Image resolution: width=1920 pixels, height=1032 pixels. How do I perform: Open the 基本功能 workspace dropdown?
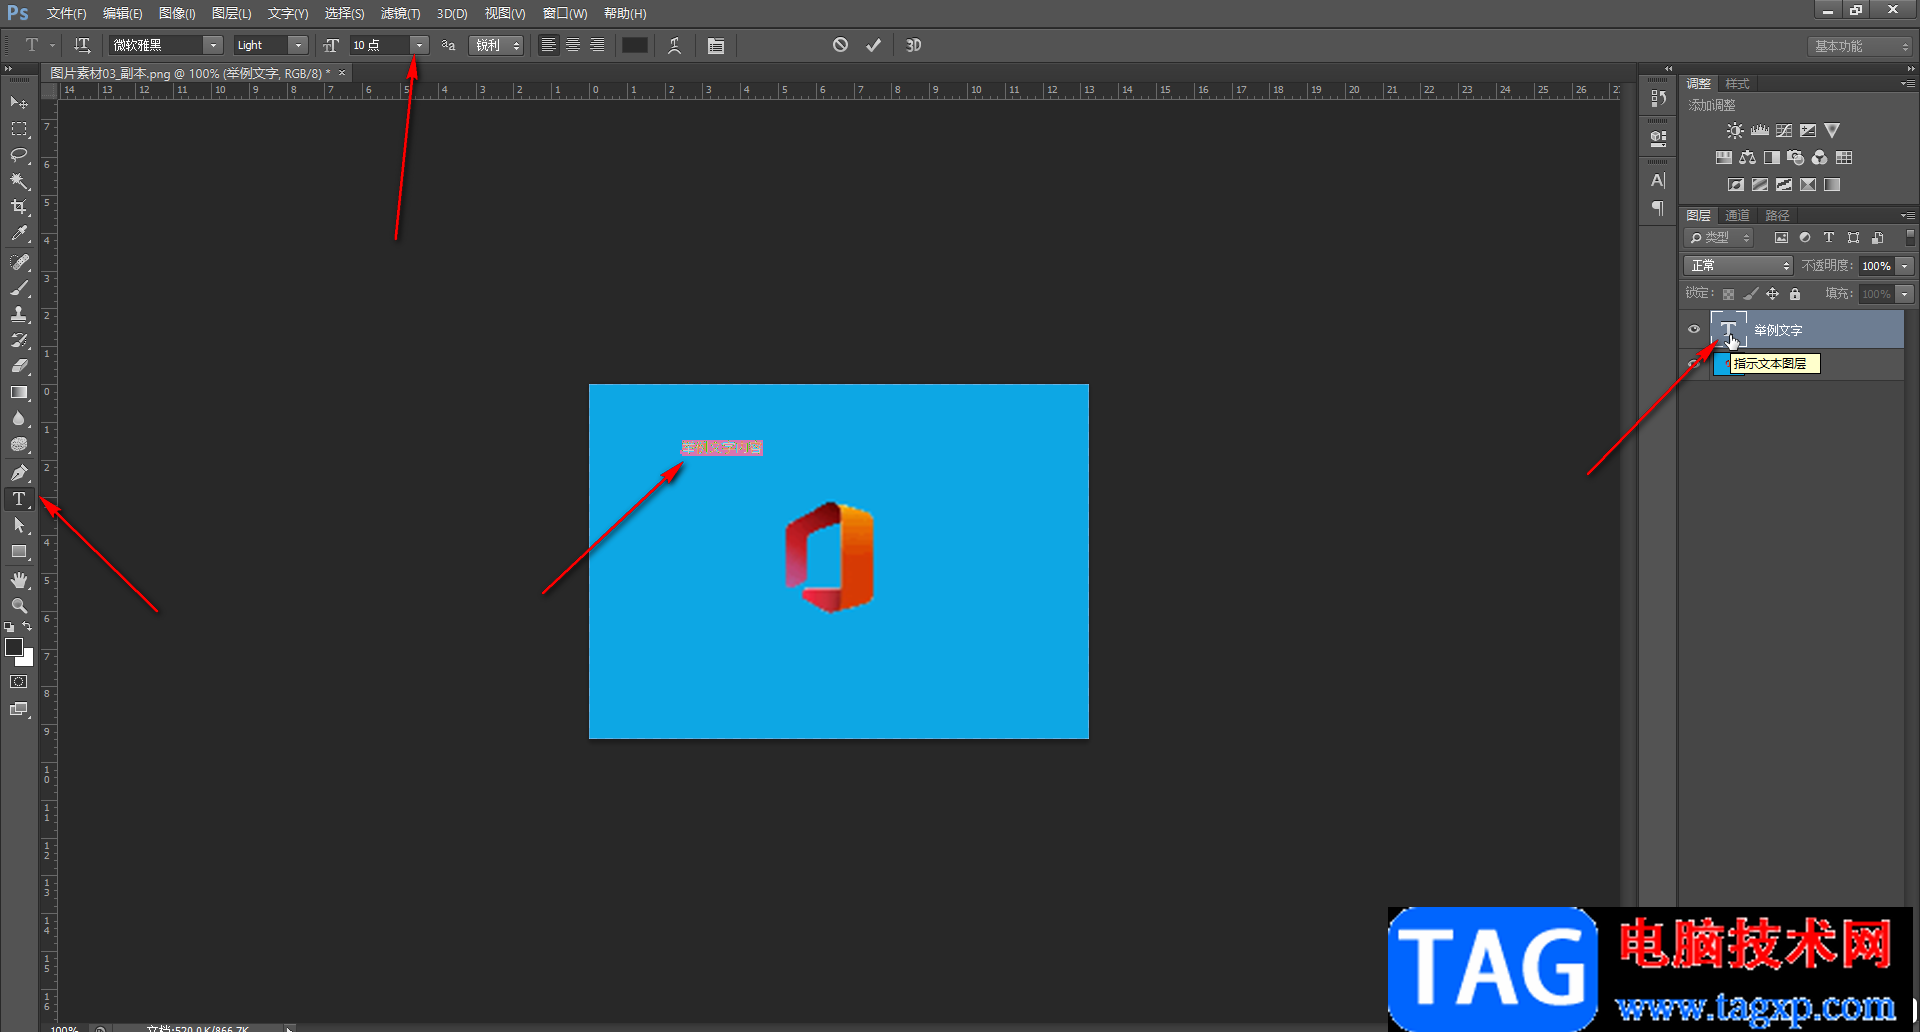point(1860,46)
